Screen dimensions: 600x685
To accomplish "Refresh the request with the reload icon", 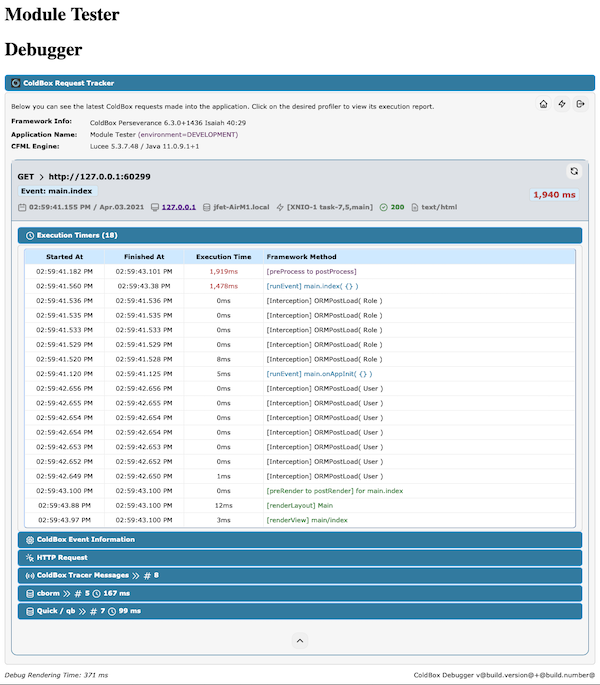I will (x=574, y=171).
